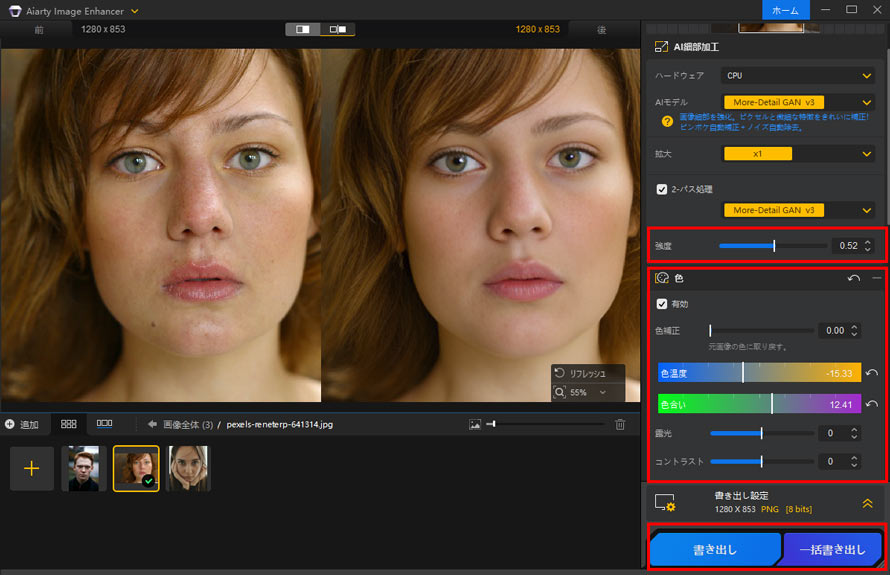Toggle the 有効 enable checkbox
This screenshot has width=890, height=575.
point(661,304)
